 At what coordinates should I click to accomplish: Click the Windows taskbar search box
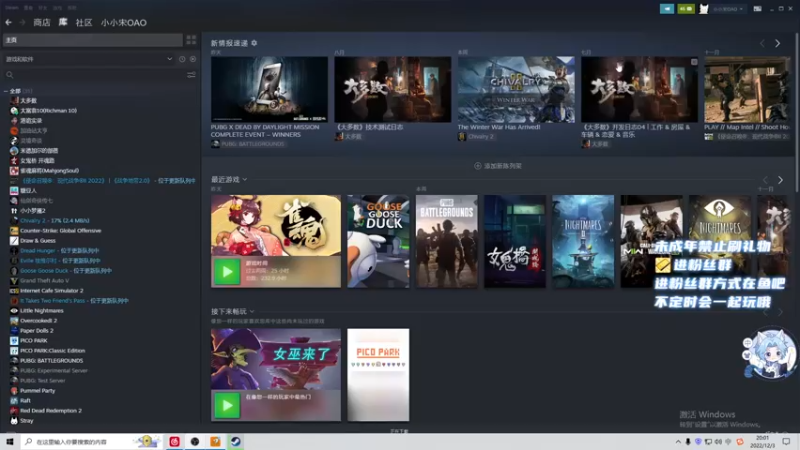[92, 441]
